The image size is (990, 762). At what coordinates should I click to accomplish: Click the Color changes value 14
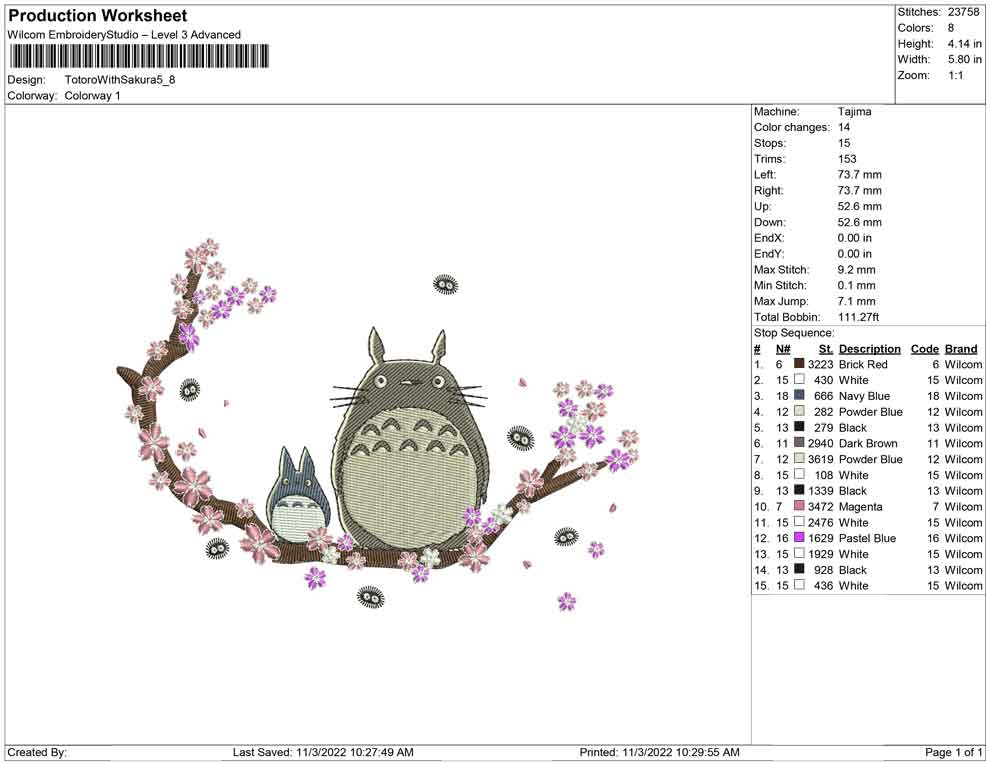844,128
